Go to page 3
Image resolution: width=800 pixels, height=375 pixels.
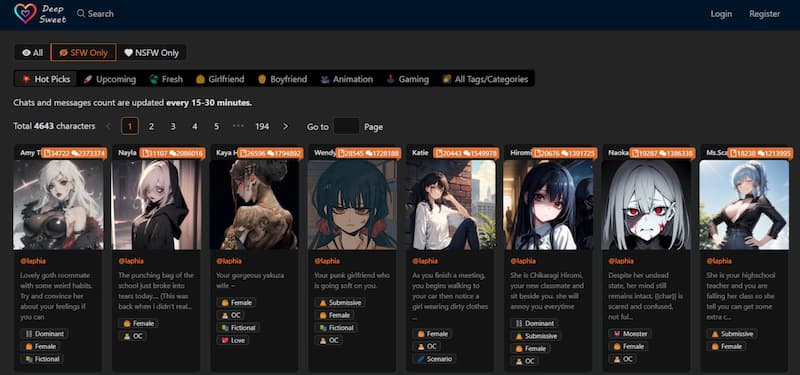click(x=173, y=127)
